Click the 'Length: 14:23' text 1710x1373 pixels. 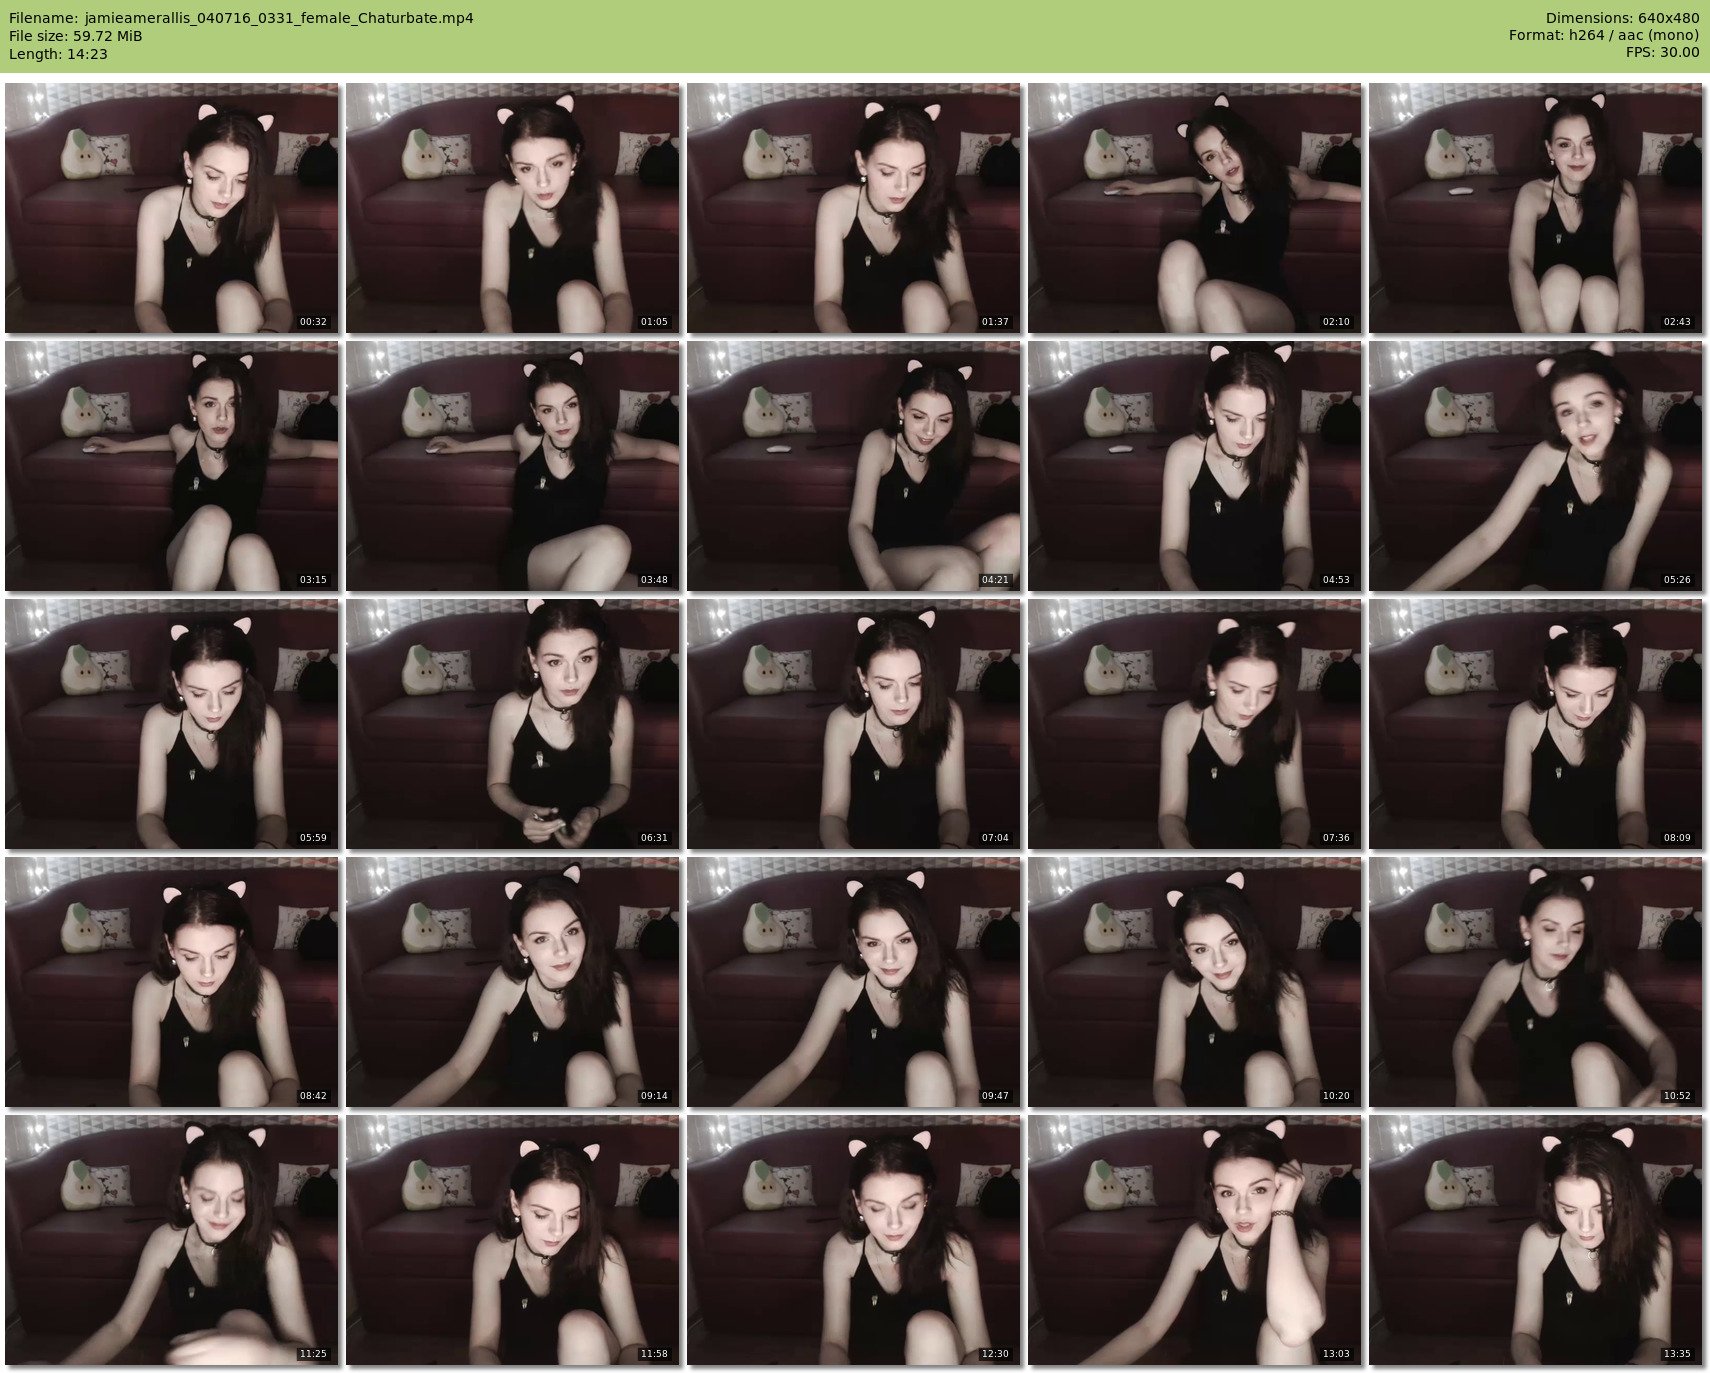[x=58, y=54]
